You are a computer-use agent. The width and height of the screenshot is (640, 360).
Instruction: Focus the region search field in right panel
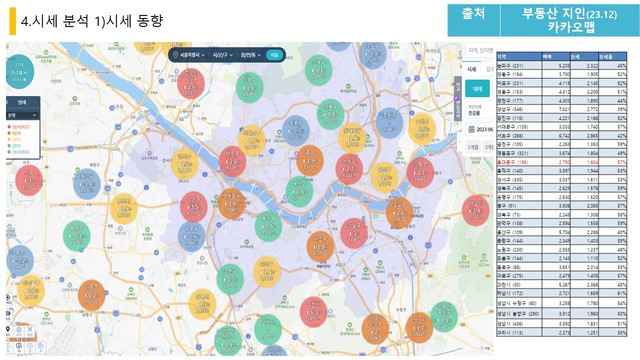pyautogui.click(x=480, y=50)
